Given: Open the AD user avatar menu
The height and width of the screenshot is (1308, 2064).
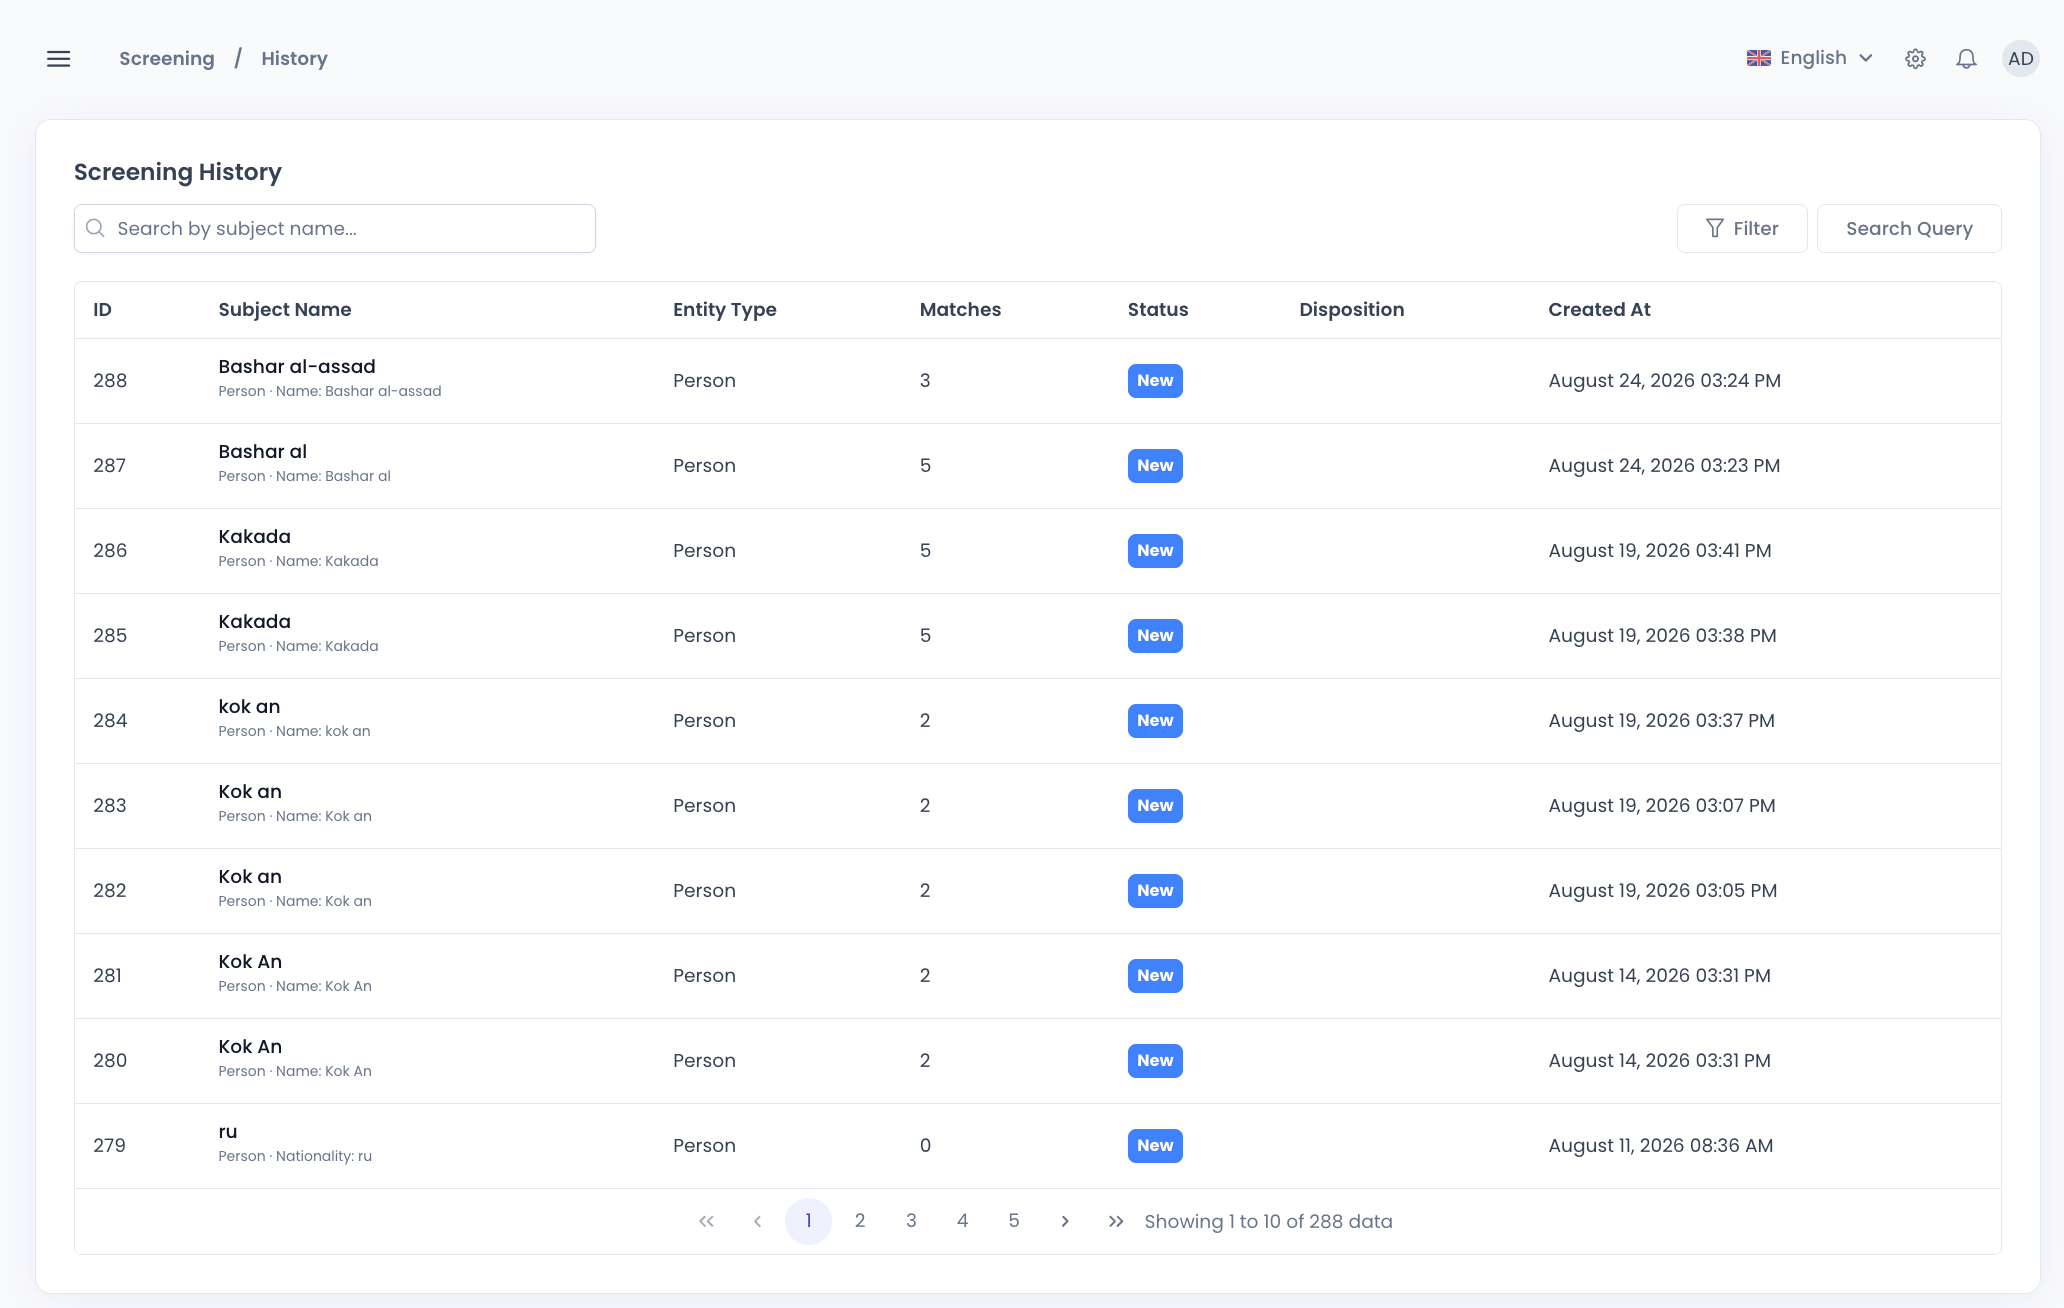Looking at the screenshot, I should [x=2020, y=59].
